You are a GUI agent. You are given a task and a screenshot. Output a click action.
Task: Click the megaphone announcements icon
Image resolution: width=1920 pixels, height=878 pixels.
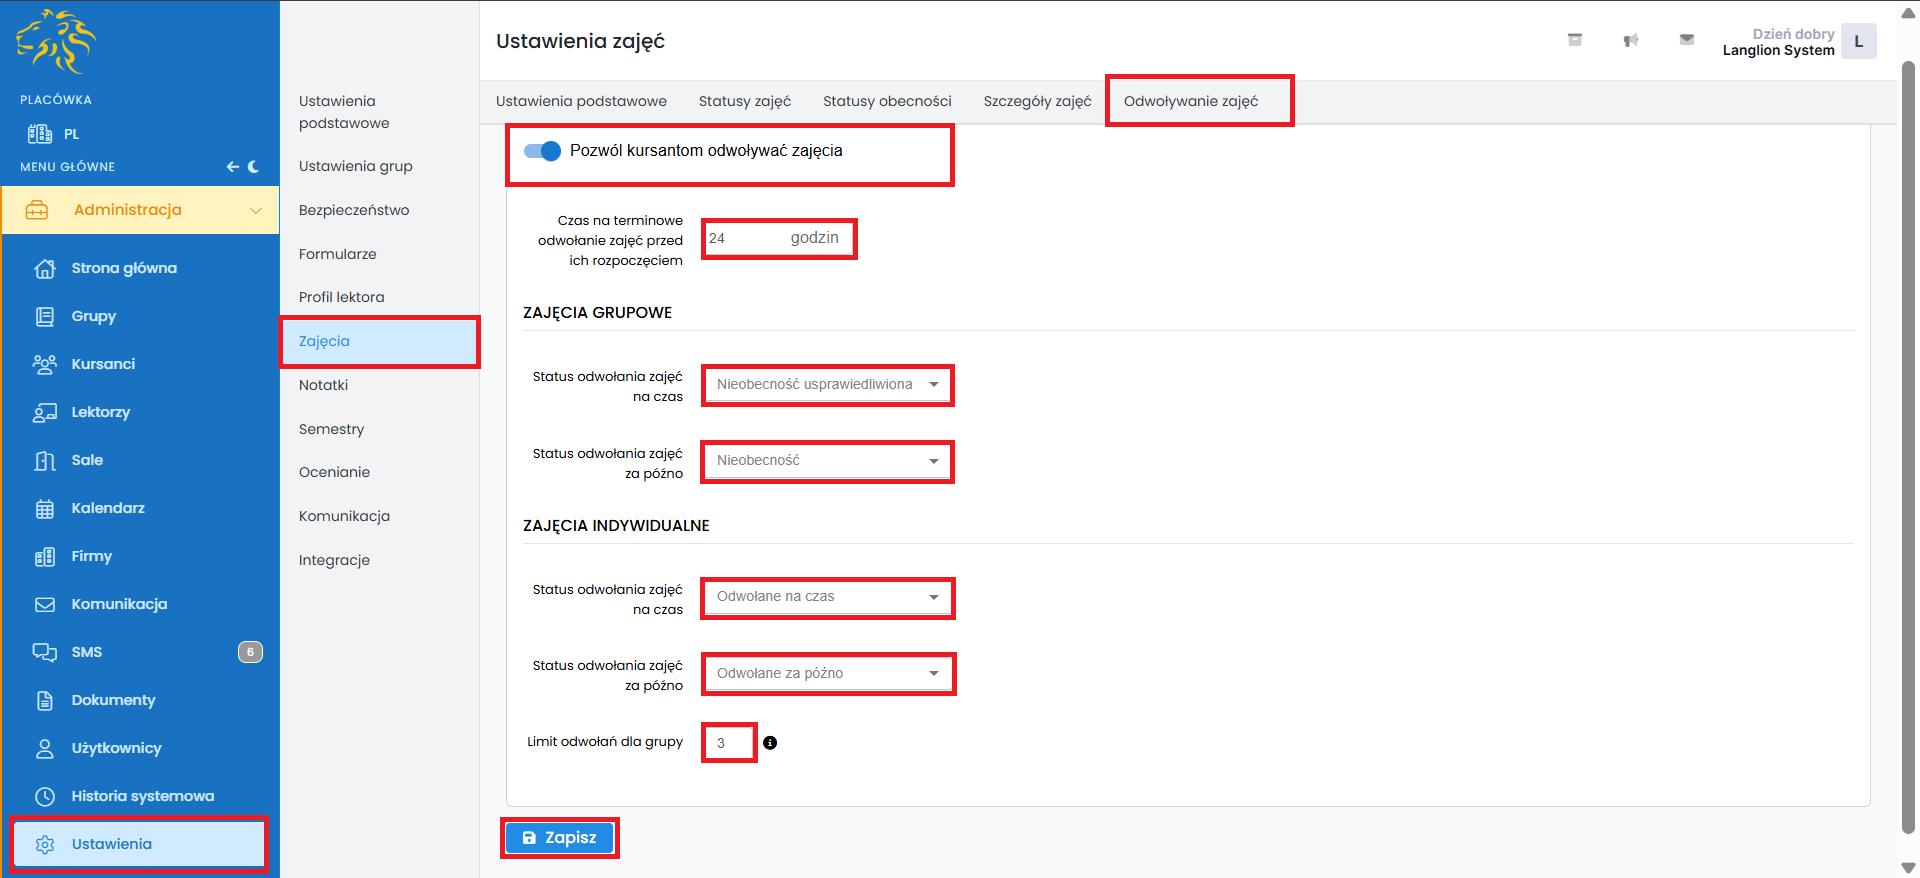1630,41
